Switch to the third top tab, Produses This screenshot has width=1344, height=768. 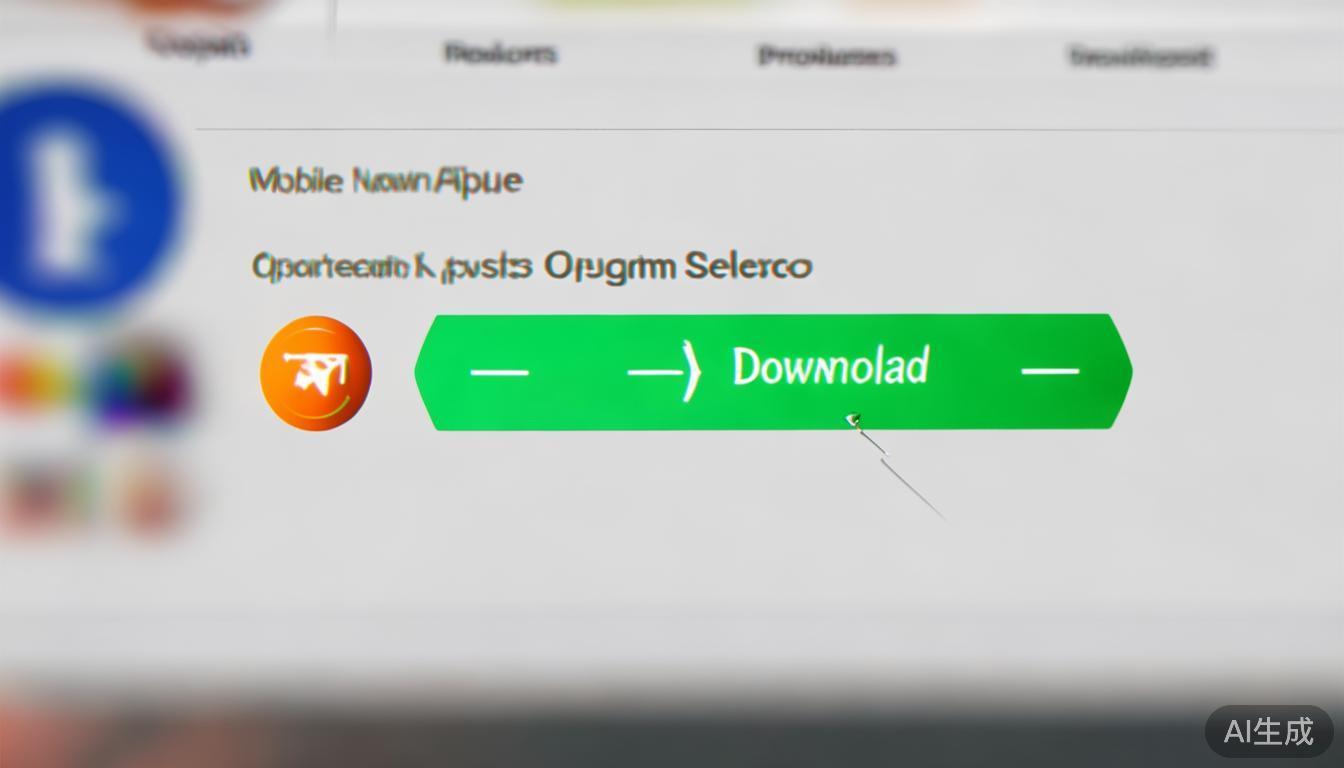tap(826, 56)
